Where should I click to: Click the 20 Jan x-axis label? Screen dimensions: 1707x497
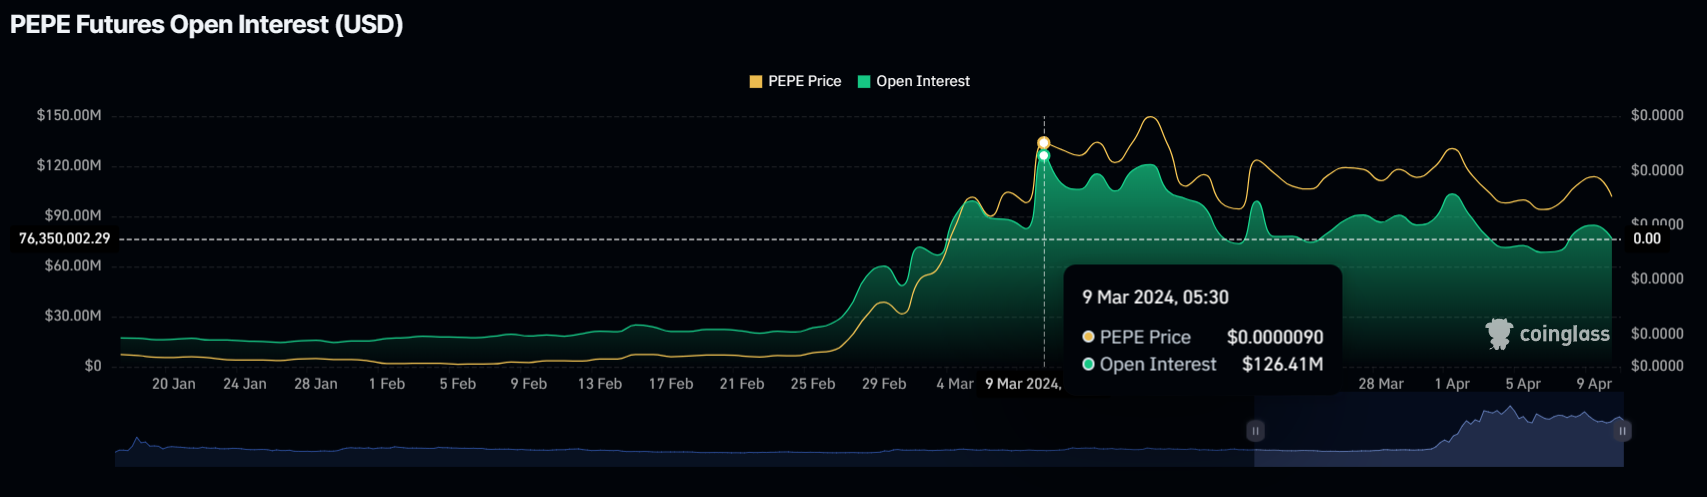(x=173, y=384)
